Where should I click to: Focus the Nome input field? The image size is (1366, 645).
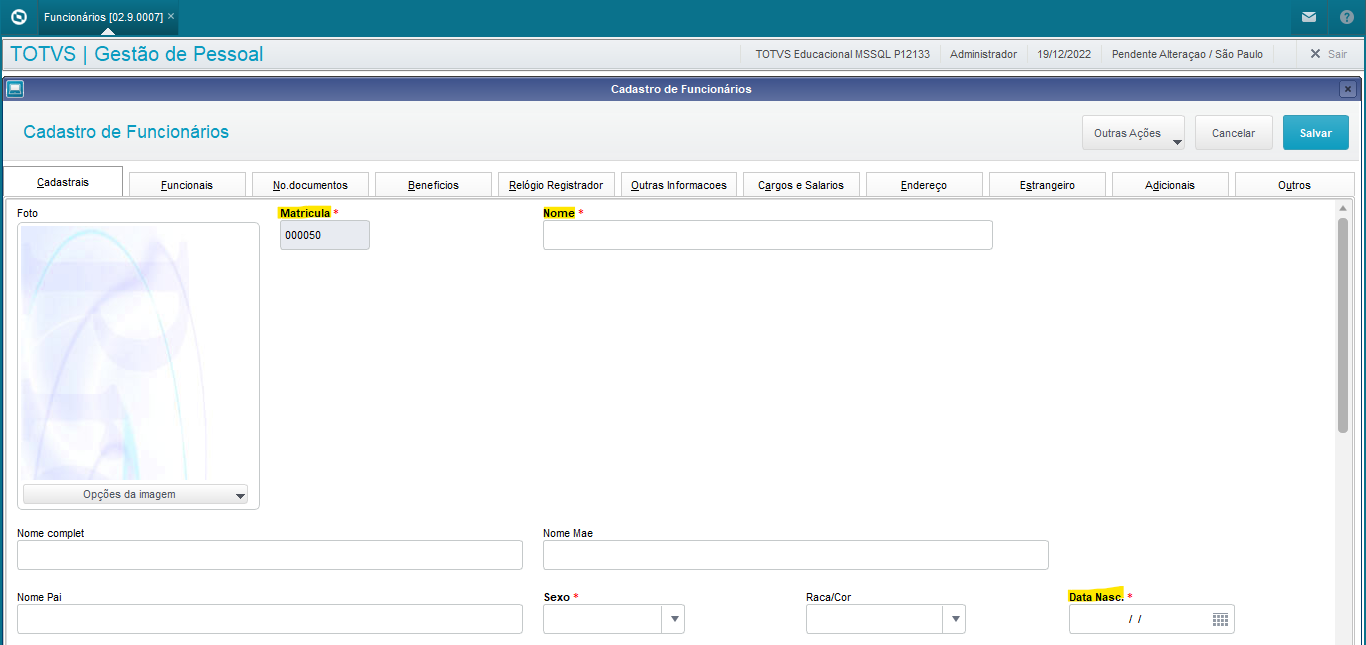(x=768, y=235)
